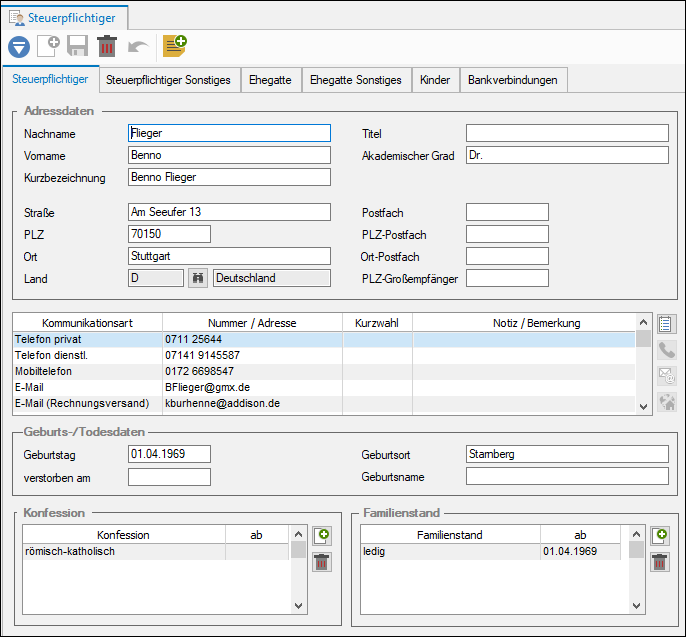Image resolution: width=686 pixels, height=637 pixels.
Task: Click the Akademischer Grad field
Action: pyautogui.click(x=567, y=155)
